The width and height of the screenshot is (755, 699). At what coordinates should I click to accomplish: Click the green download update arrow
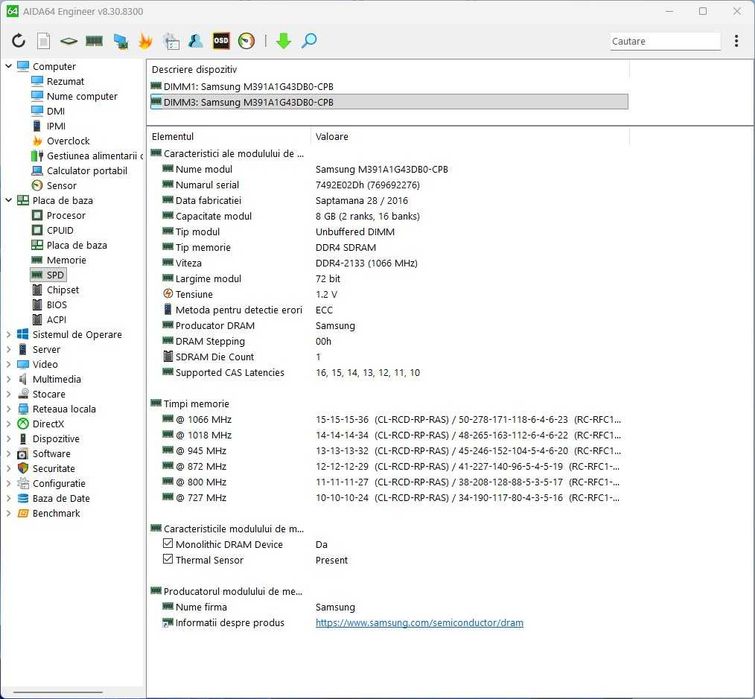tap(284, 41)
